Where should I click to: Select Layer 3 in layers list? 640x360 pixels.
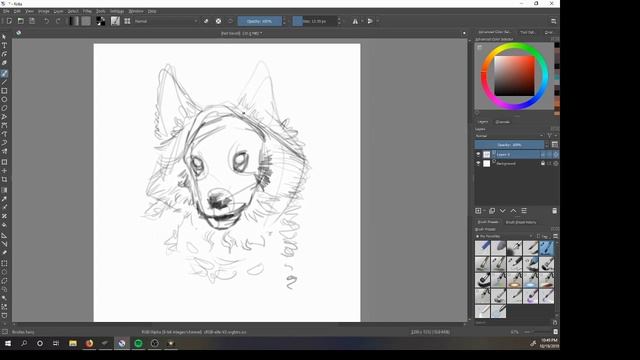516,154
